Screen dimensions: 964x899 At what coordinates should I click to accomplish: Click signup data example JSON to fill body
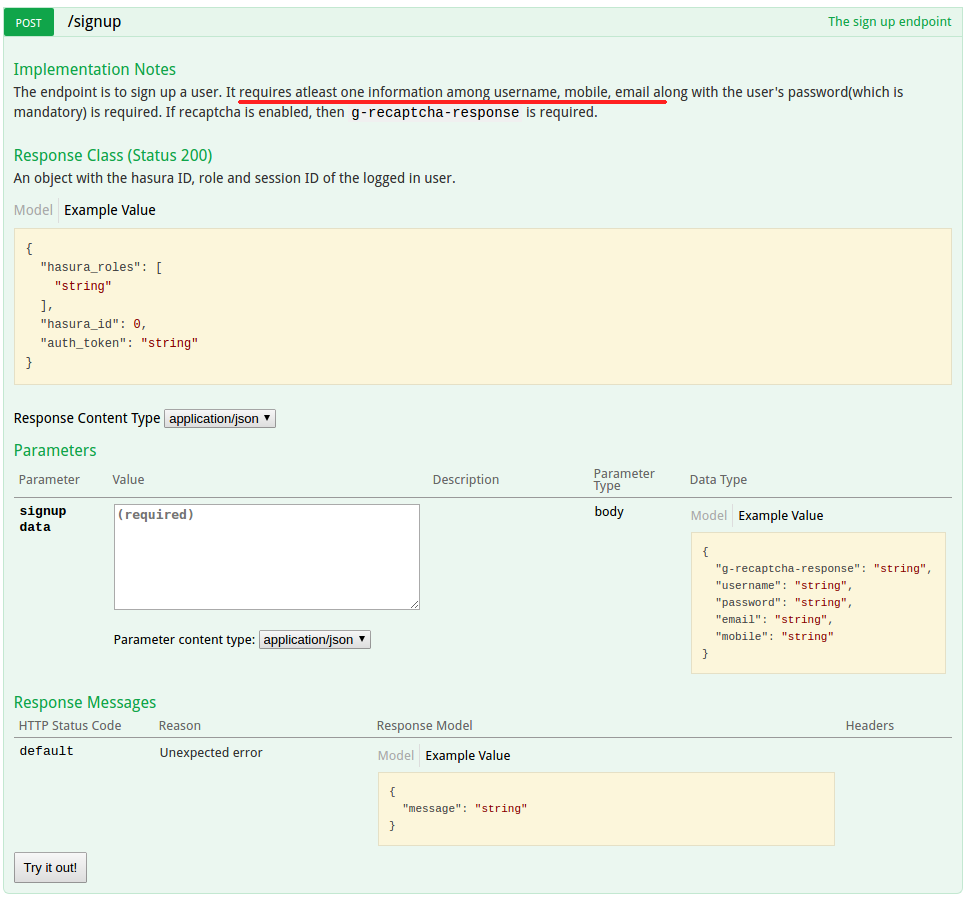click(818, 603)
